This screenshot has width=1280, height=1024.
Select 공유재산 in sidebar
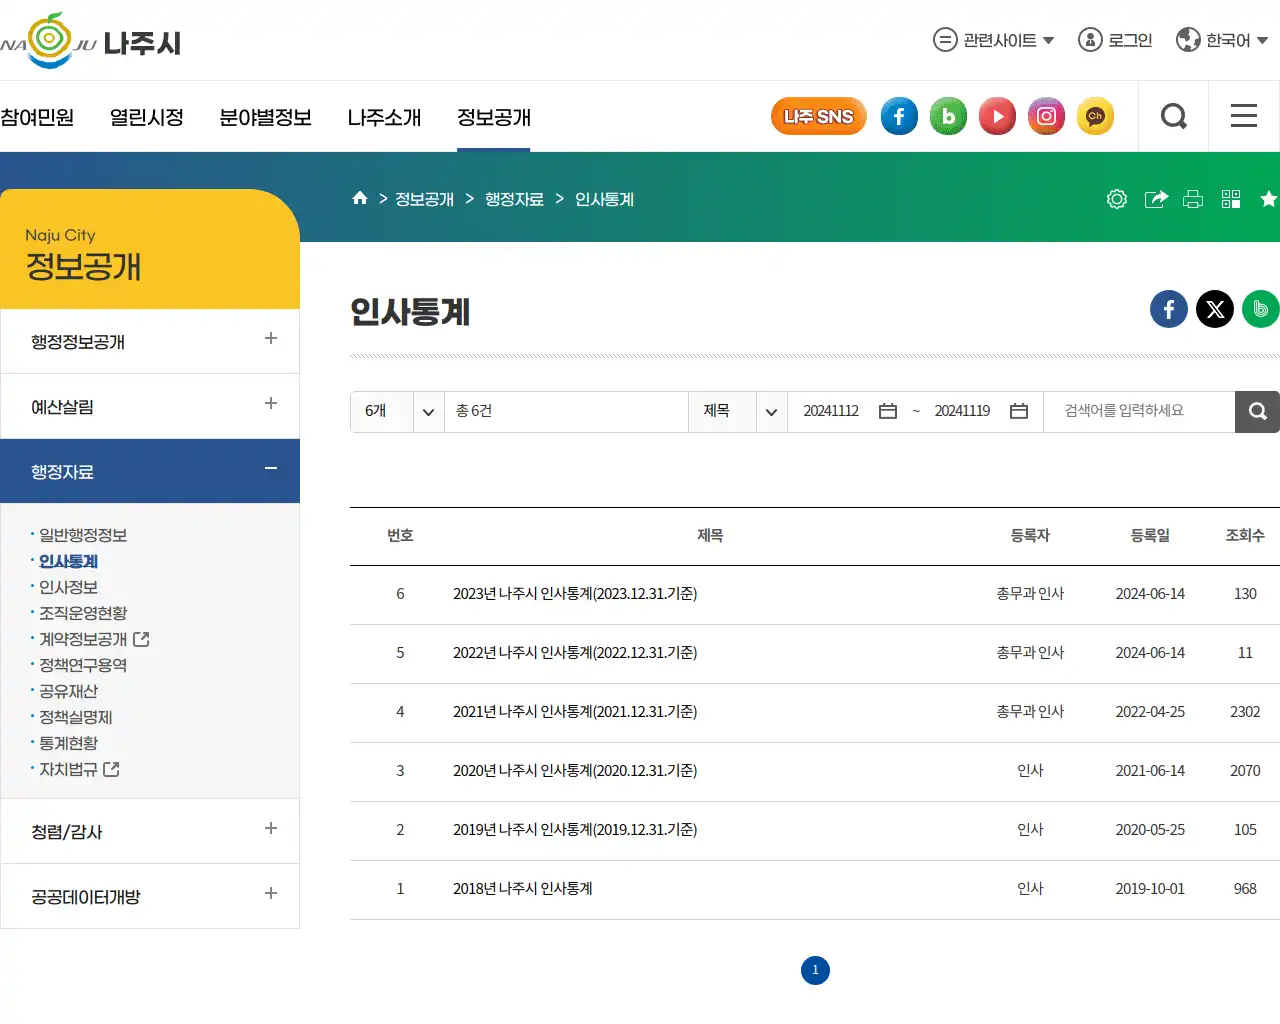(x=68, y=691)
